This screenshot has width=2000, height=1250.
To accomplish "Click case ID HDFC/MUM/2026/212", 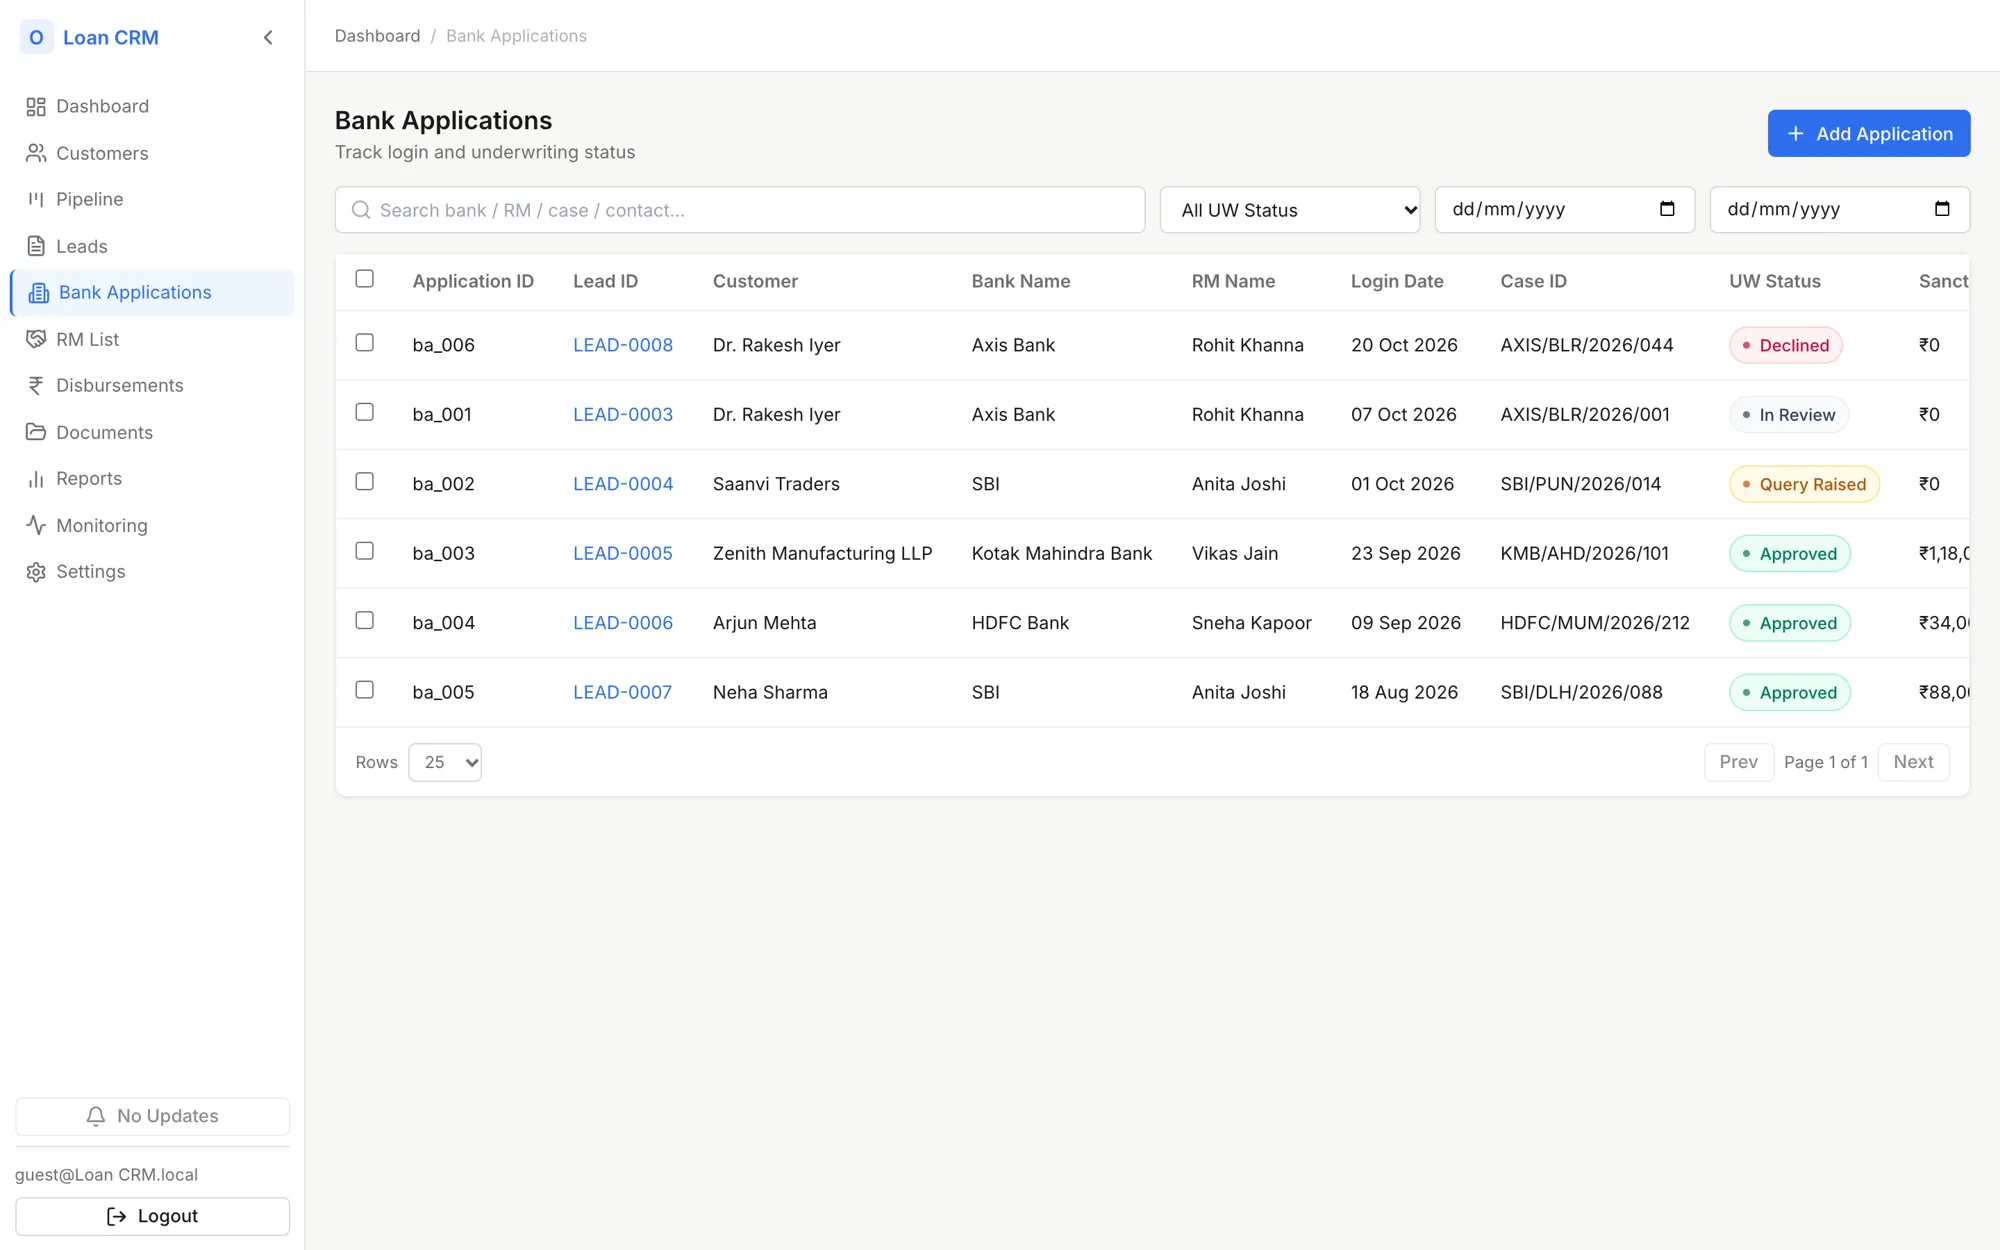I will pyautogui.click(x=1595, y=623).
